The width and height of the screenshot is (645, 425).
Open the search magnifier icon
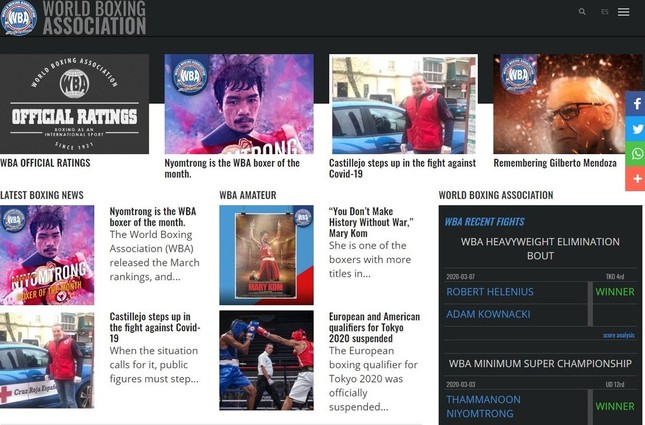pos(582,12)
